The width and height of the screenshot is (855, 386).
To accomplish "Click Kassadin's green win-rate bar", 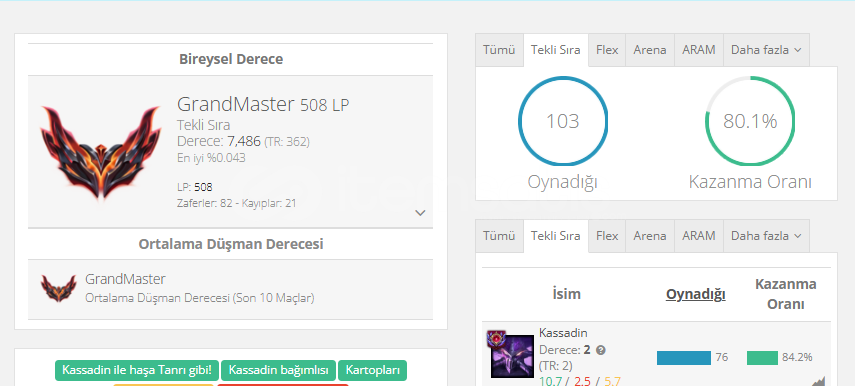I will pos(762,358).
